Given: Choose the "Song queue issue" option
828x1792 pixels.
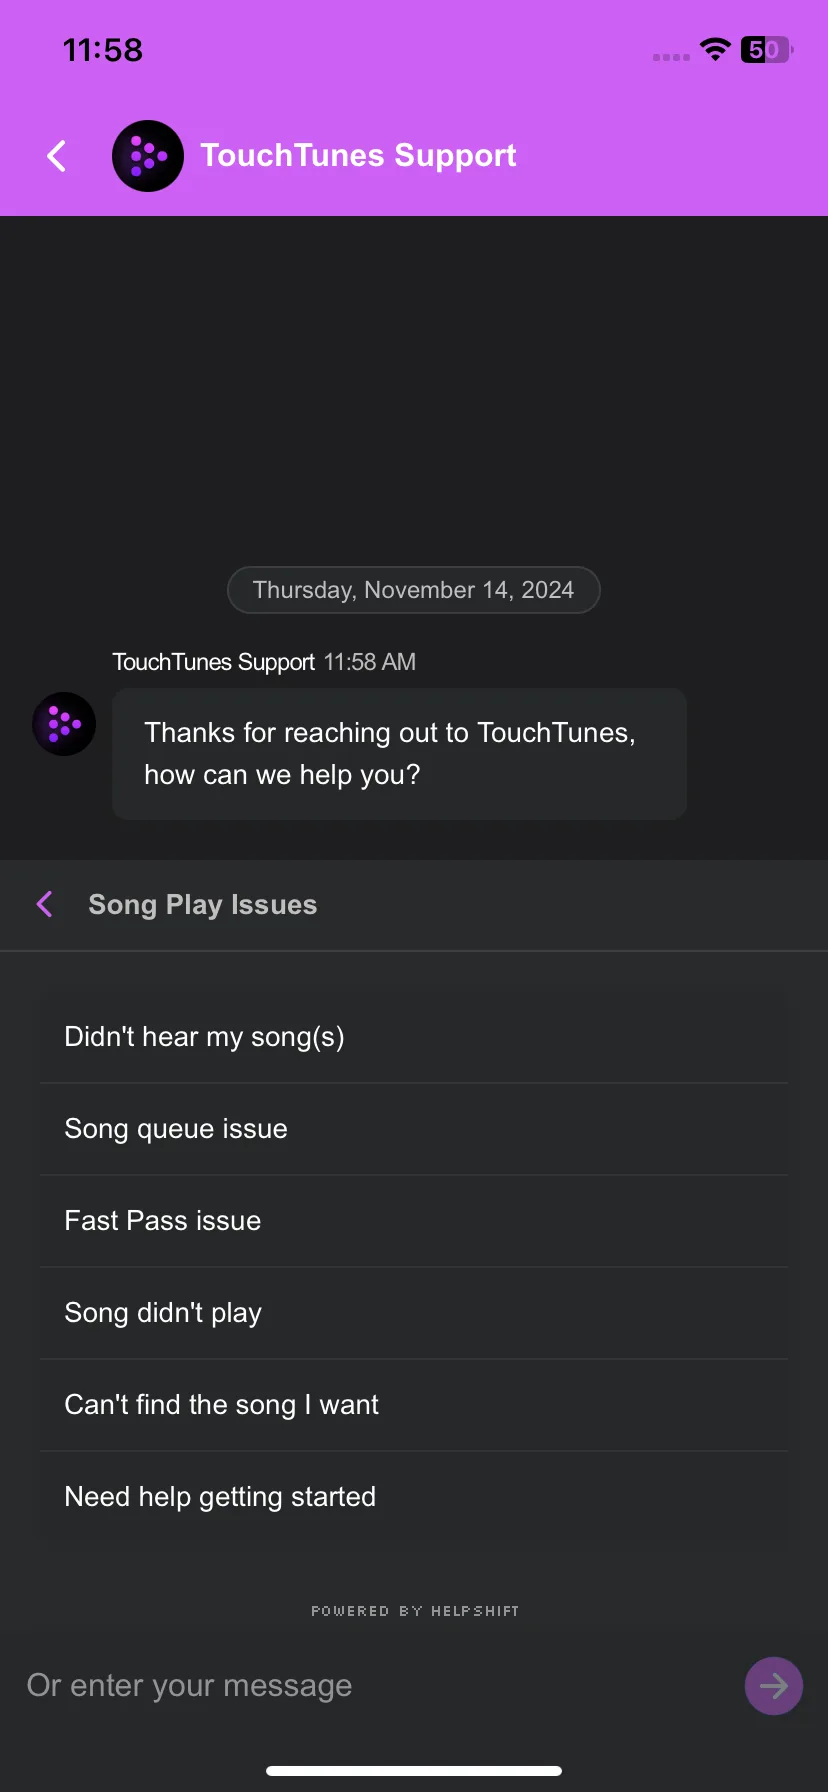Looking at the screenshot, I should (x=414, y=1129).
